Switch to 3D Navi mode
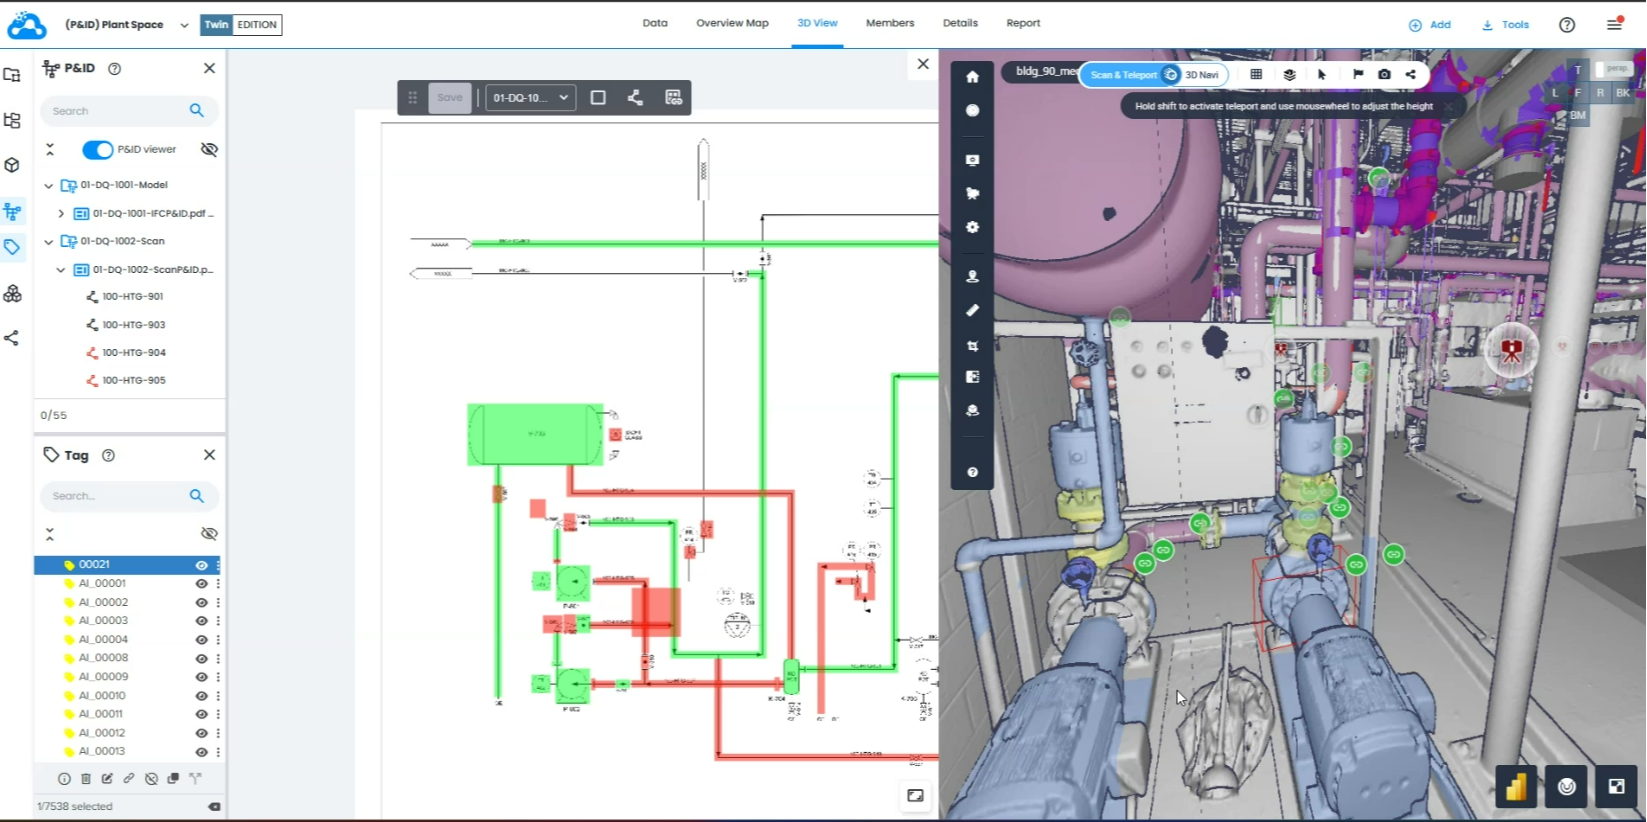This screenshot has height=822, width=1647. tap(1202, 75)
